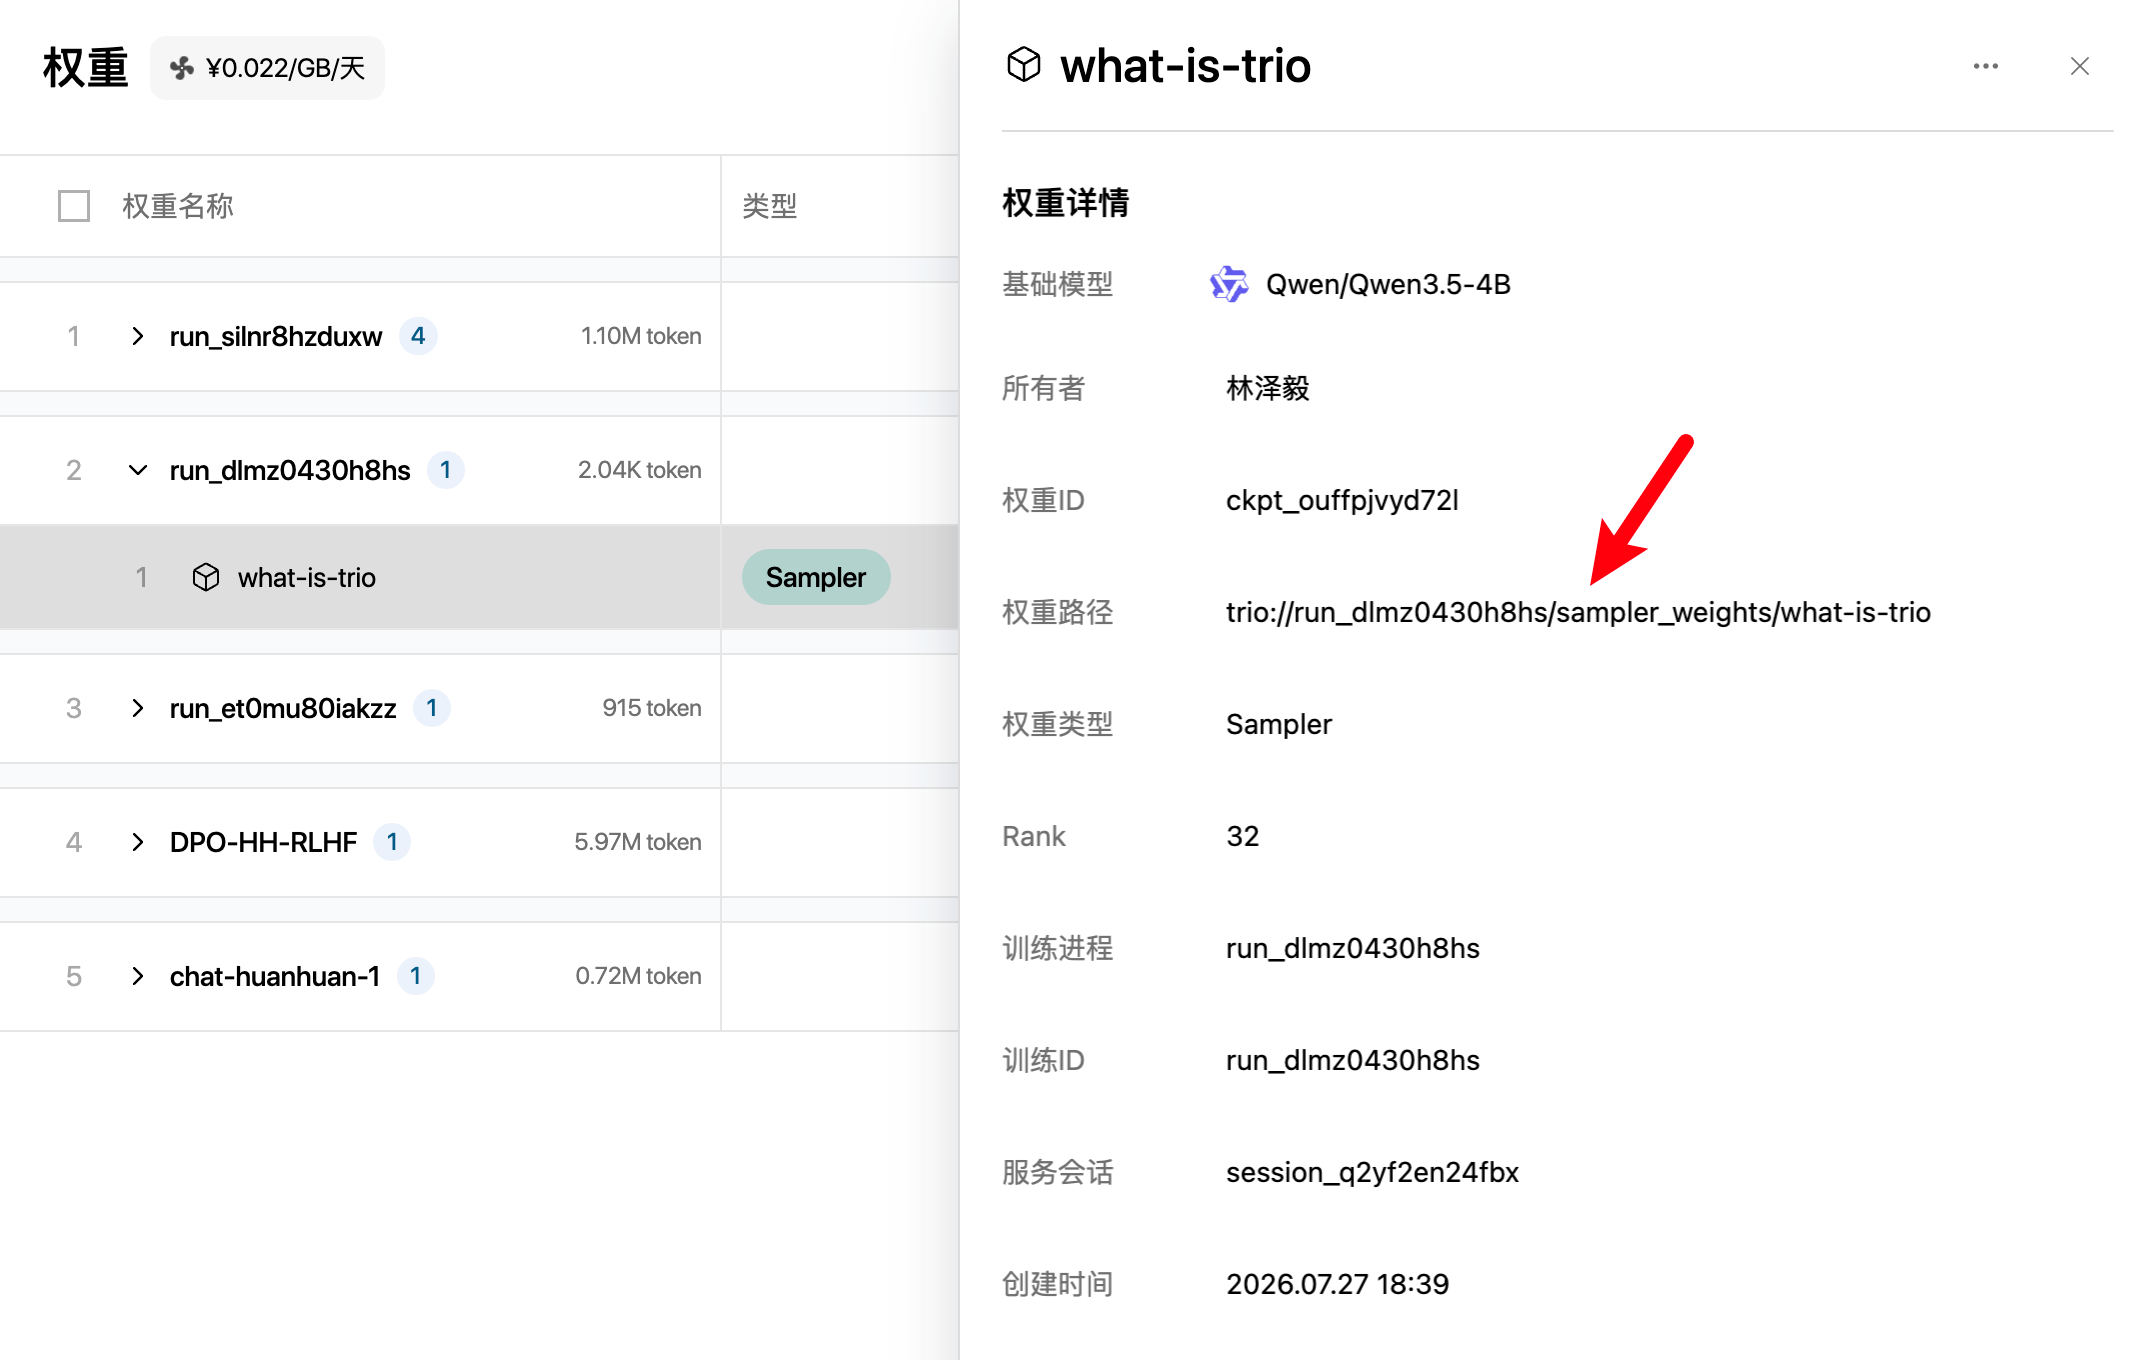The image size is (2148, 1360).
Task: Click the run_silnr8hzduxw run name
Action: click(276, 336)
